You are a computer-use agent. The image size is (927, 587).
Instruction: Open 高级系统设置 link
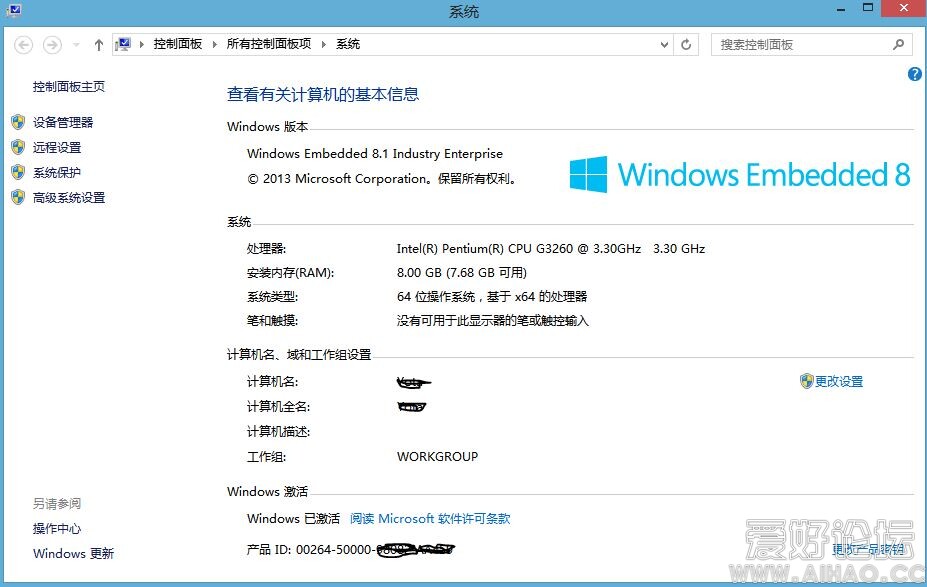tap(69, 198)
